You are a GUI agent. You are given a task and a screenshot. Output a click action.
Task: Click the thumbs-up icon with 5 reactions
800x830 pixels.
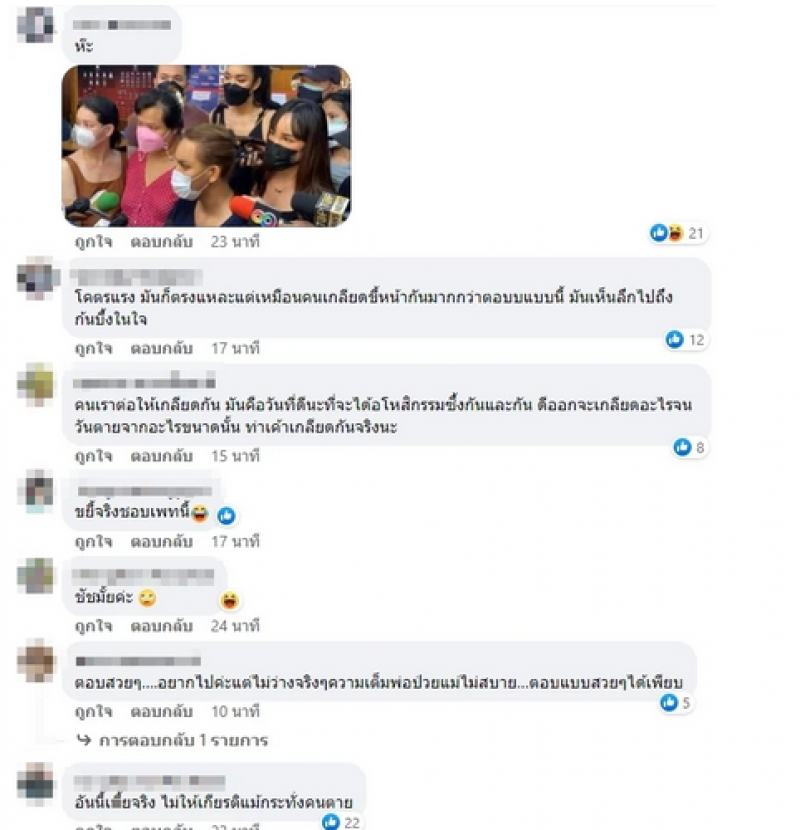pos(669,703)
